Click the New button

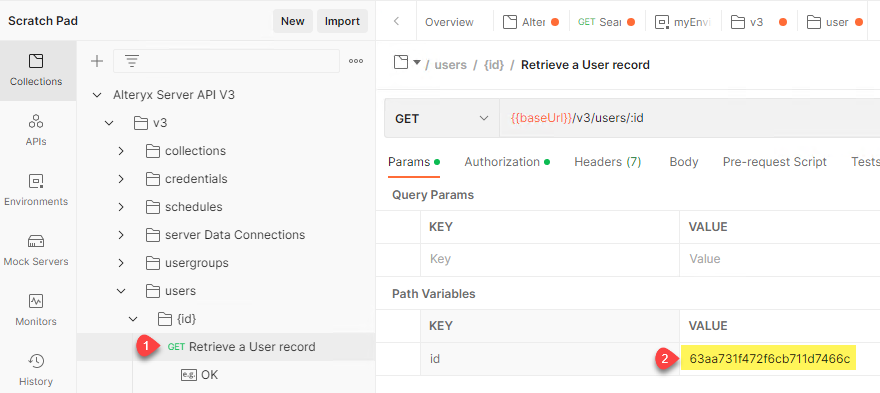pos(292,21)
